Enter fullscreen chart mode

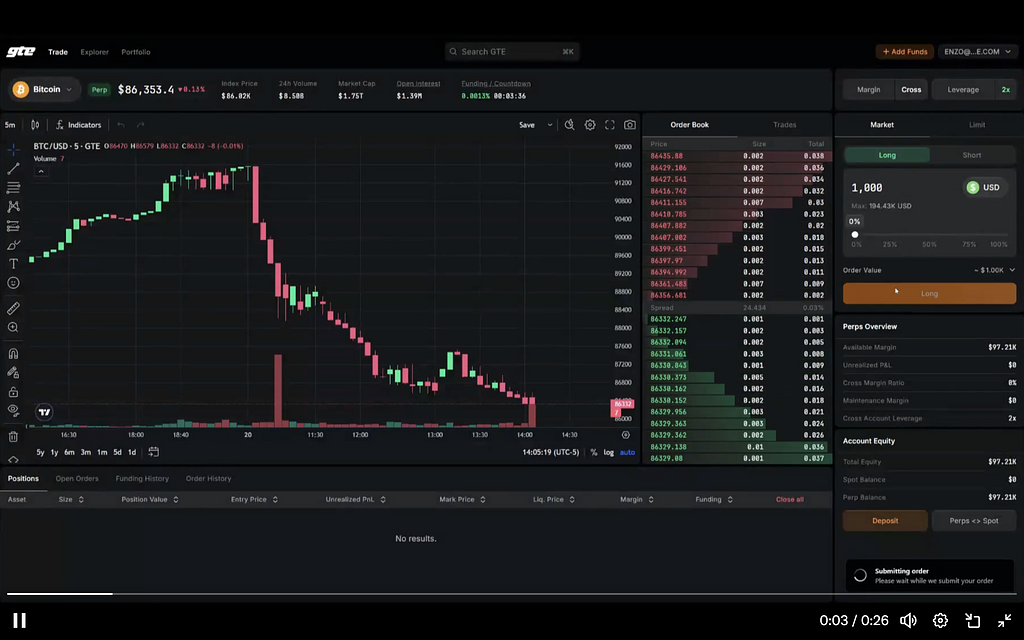pyautogui.click(x=610, y=125)
